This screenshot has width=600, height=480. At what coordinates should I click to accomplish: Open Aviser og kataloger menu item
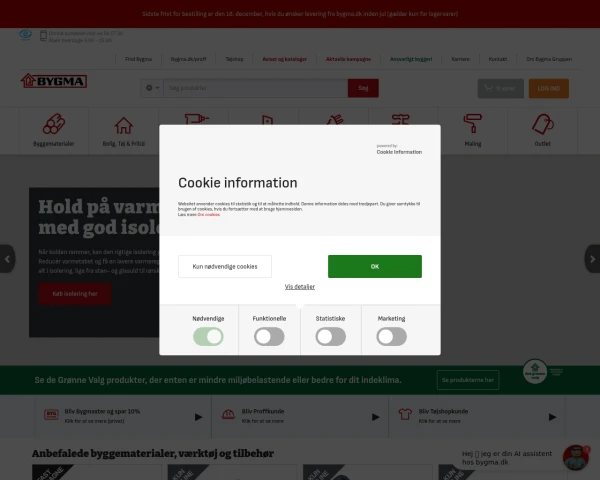pyautogui.click(x=284, y=59)
